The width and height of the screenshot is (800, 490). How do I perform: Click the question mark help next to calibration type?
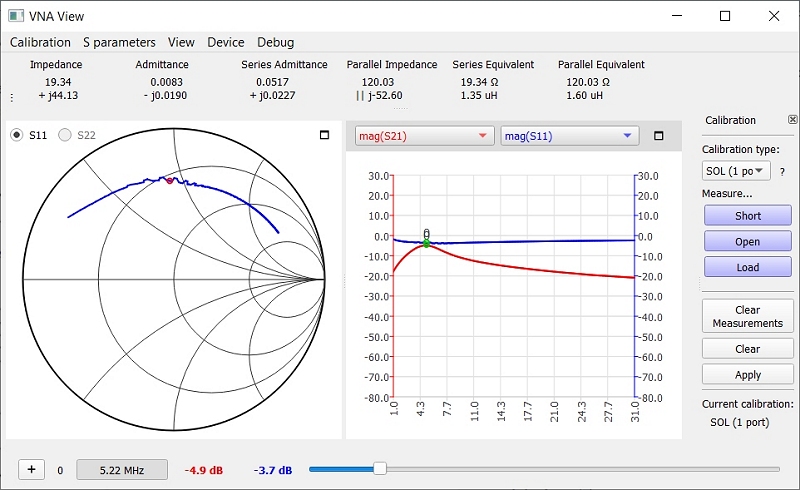782,171
